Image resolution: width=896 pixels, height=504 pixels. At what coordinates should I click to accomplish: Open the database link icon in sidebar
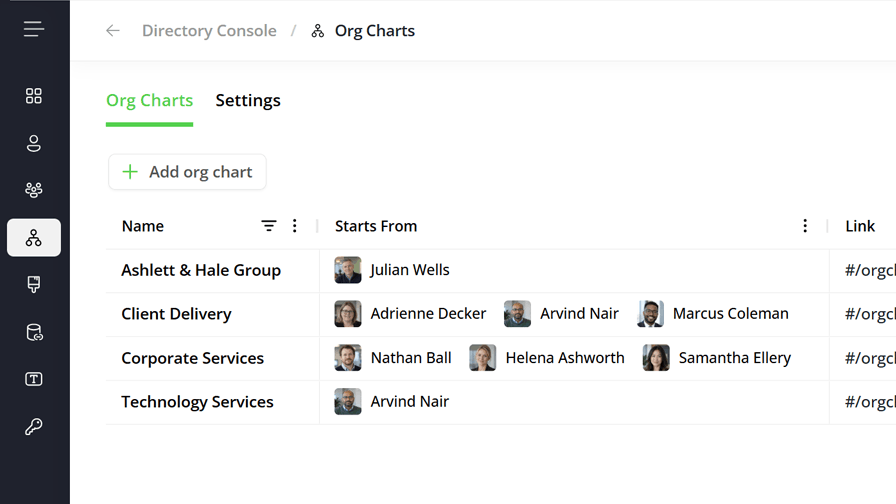(x=34, y=332)
